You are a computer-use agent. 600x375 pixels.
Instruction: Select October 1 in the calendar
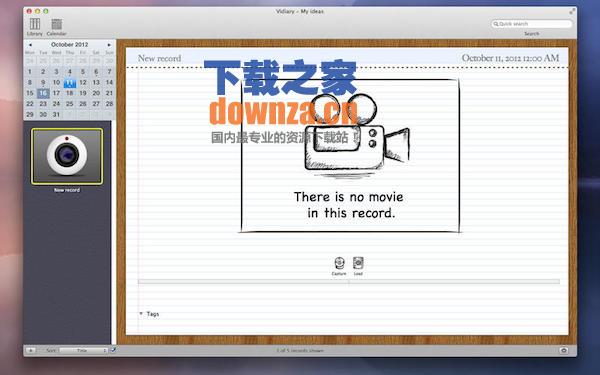30,72
